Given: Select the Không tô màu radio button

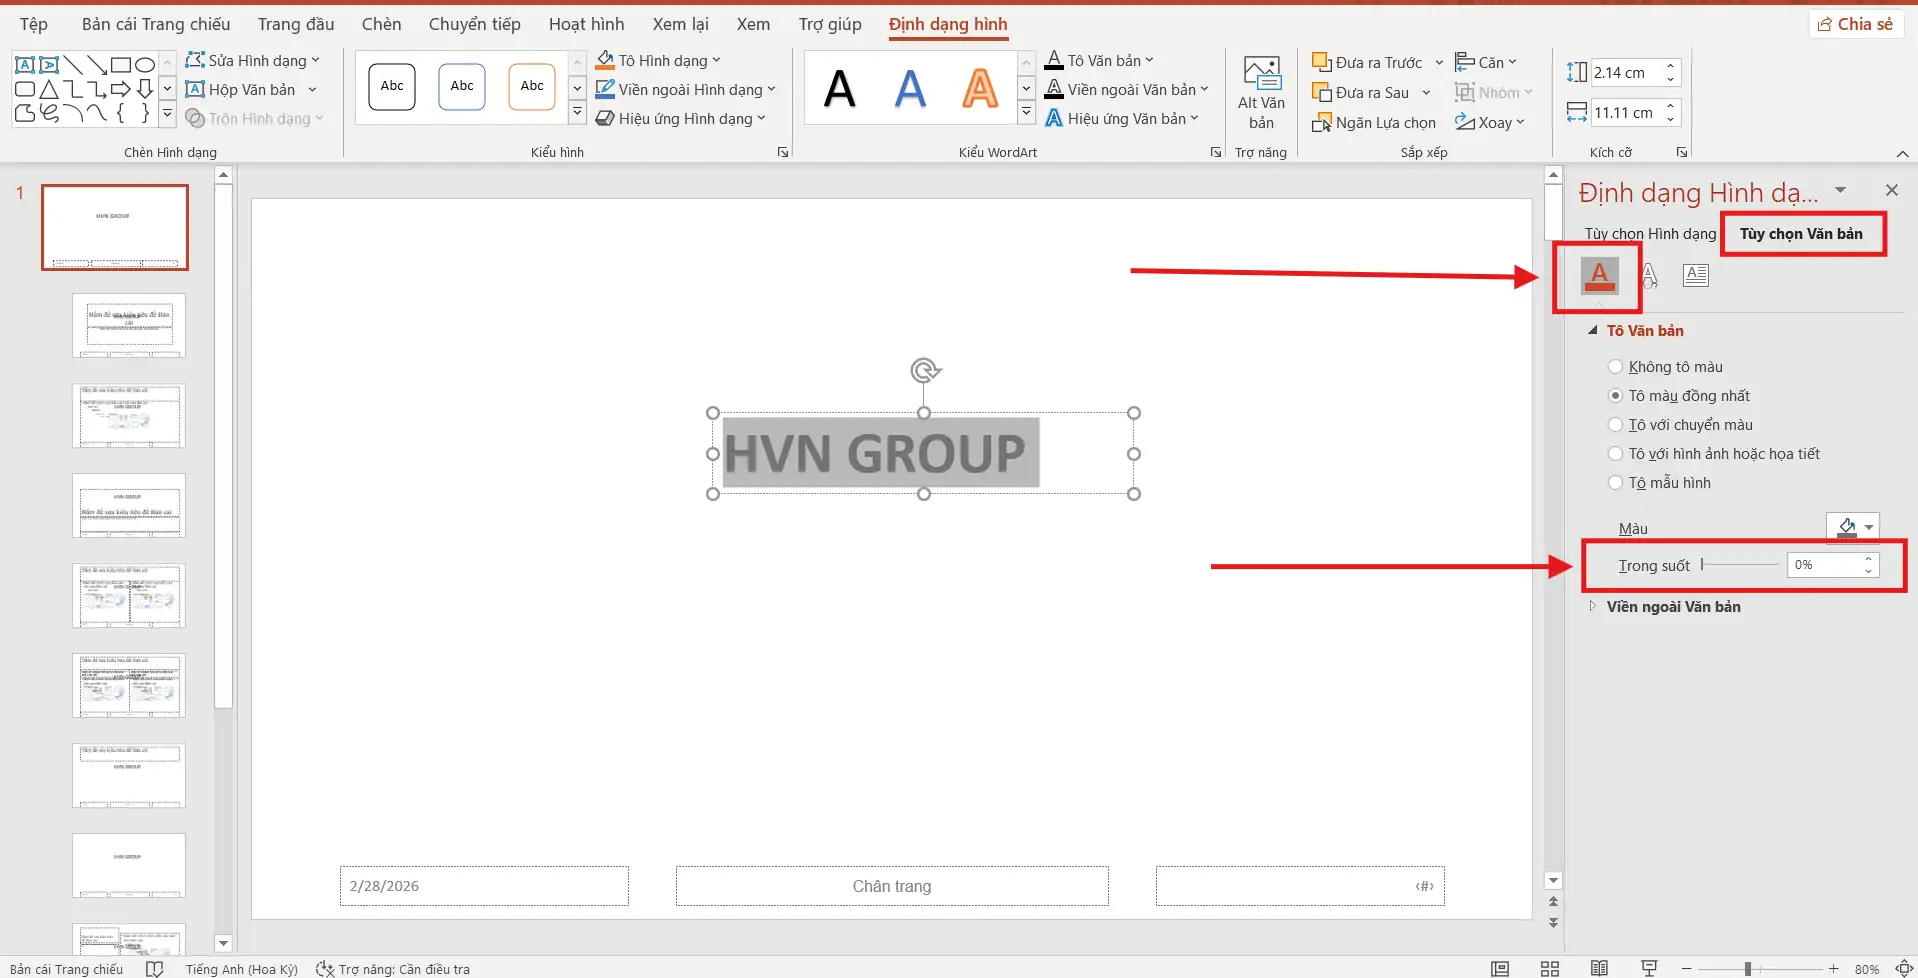Looking at the screenshot, I should point(1616,366).
